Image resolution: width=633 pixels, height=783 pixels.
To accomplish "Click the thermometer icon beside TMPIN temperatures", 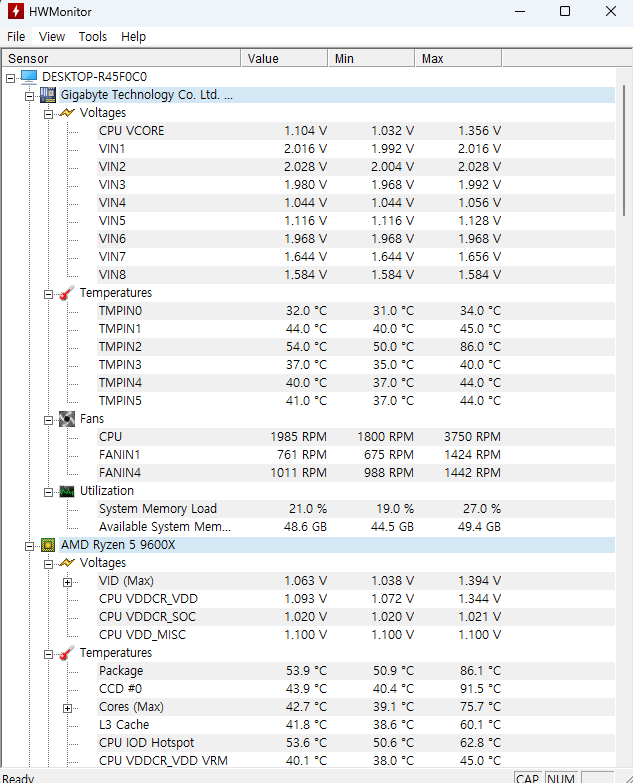I will click(67, 293).
